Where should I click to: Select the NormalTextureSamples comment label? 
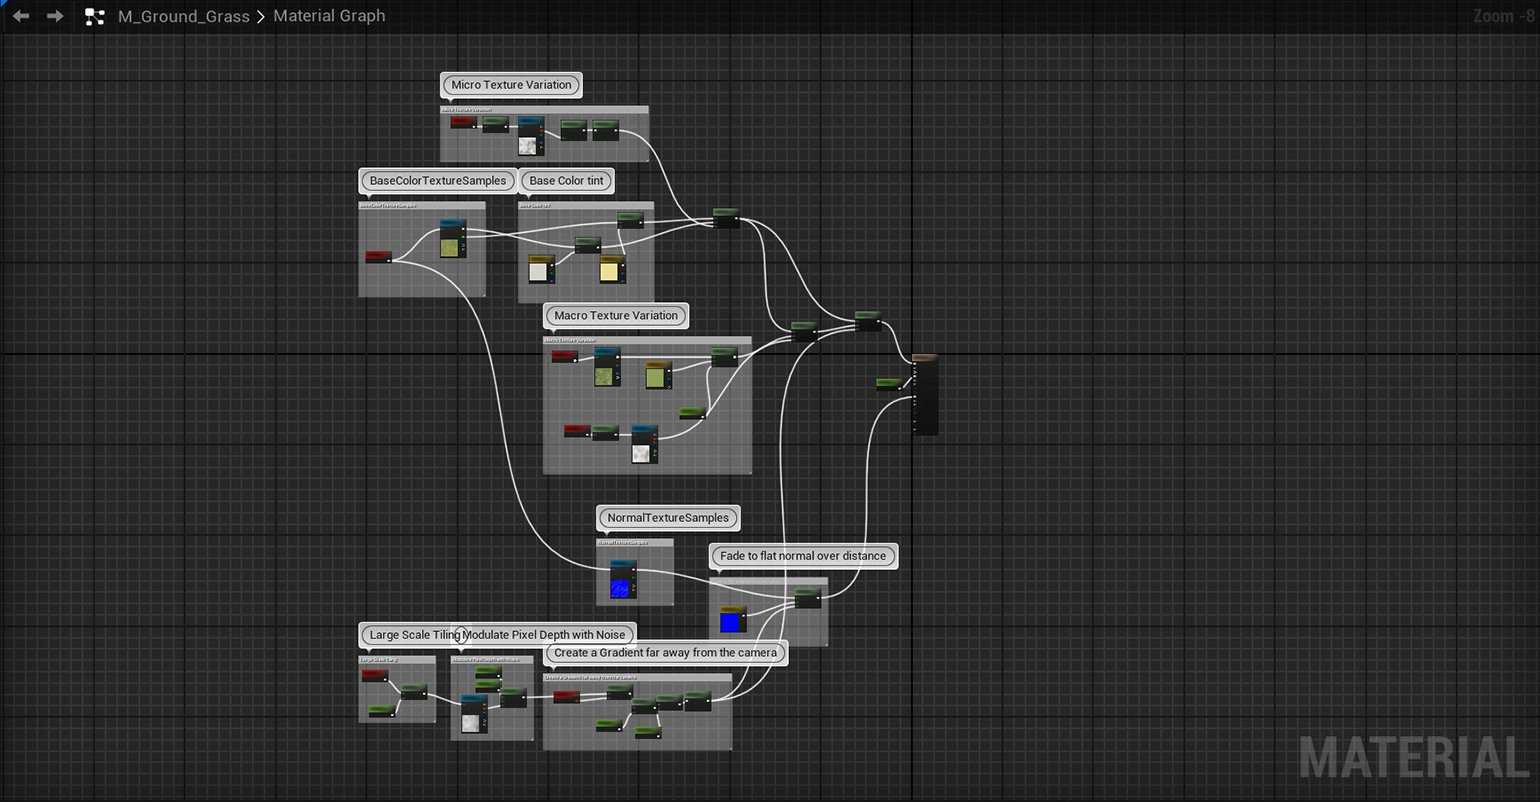668,518
